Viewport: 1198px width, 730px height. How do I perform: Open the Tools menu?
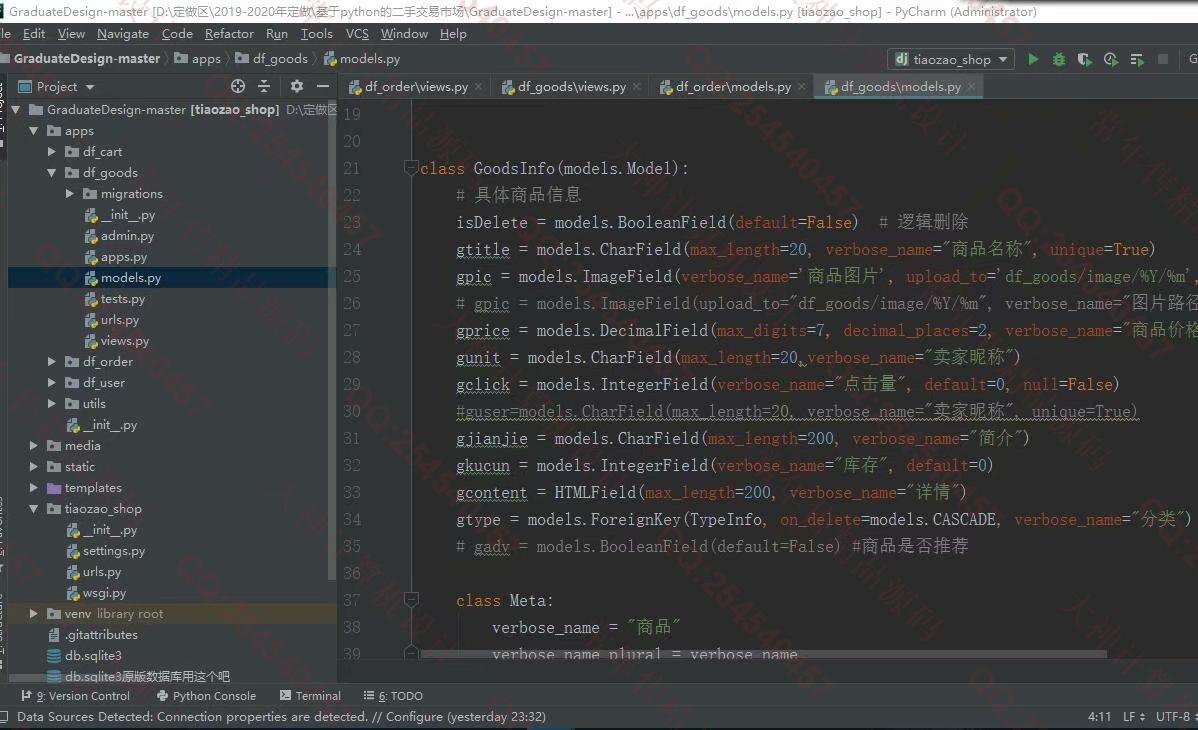[316, 34]
